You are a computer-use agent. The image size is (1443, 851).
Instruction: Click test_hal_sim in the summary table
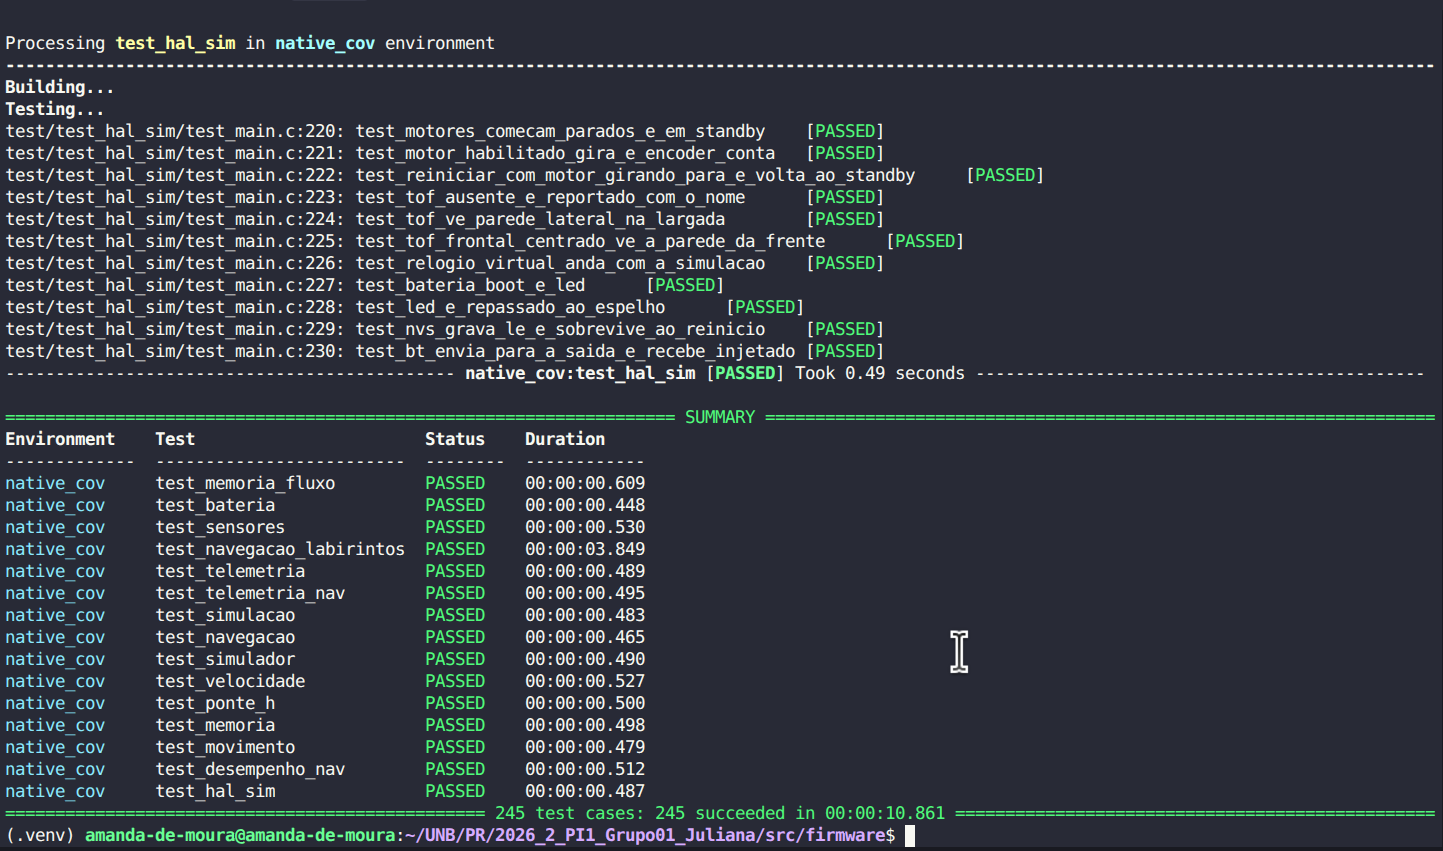pyautogui.click(x=215, y=791)
